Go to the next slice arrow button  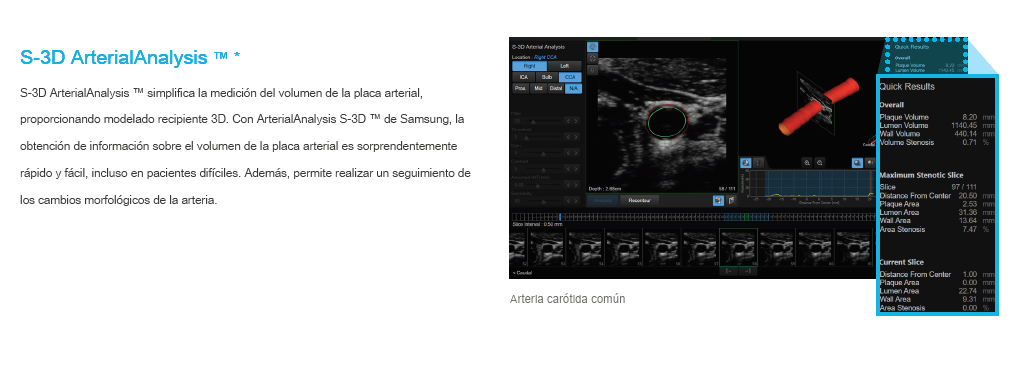pos(748,271)
